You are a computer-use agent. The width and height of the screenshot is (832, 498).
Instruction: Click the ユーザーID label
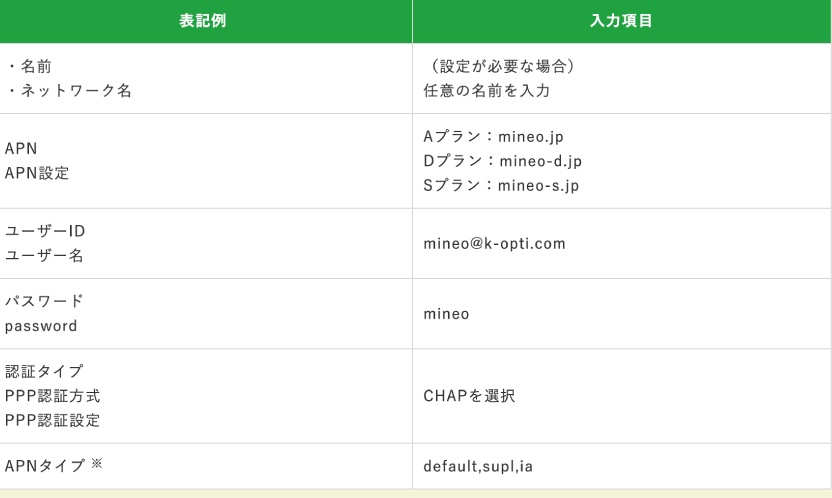(45, 231)
